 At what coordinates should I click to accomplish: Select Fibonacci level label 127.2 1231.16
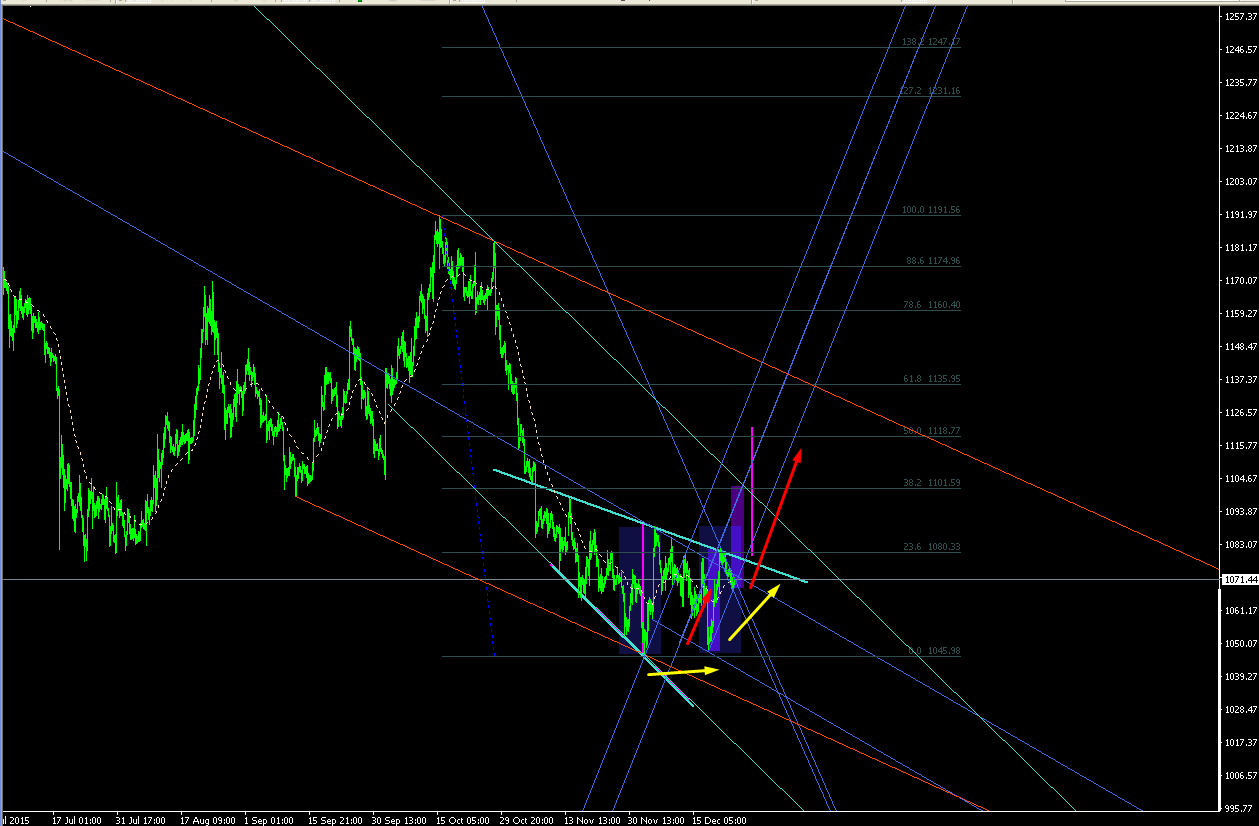(929, 91)
